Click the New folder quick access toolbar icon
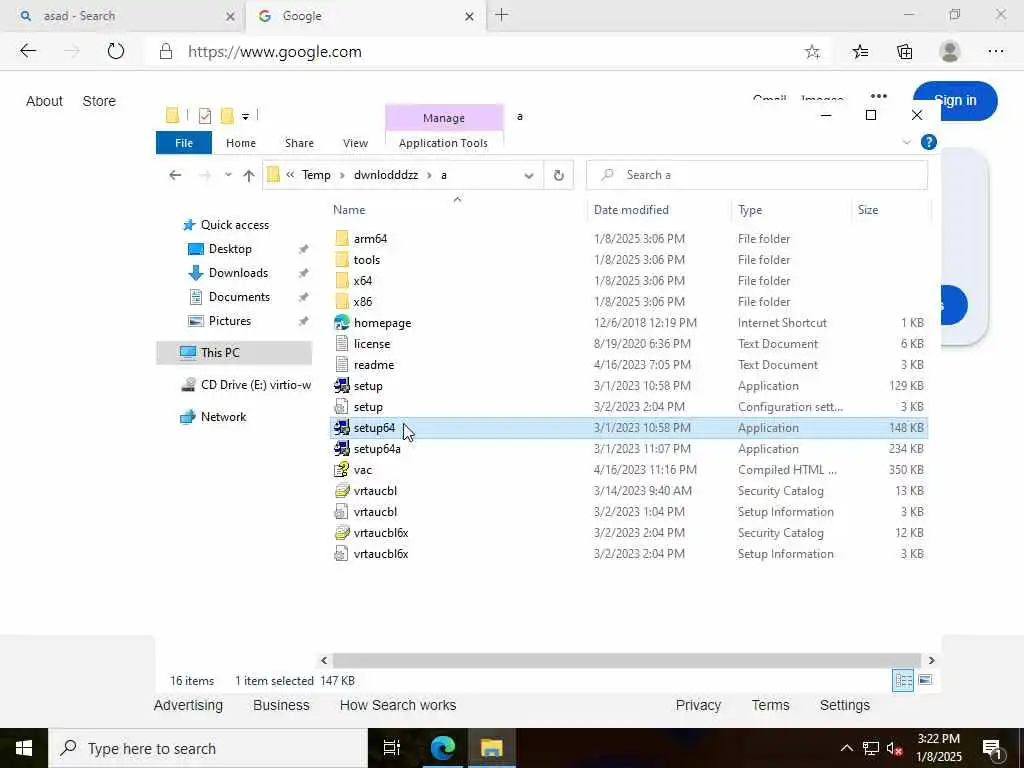1024x768 pixels. (227, 116)
